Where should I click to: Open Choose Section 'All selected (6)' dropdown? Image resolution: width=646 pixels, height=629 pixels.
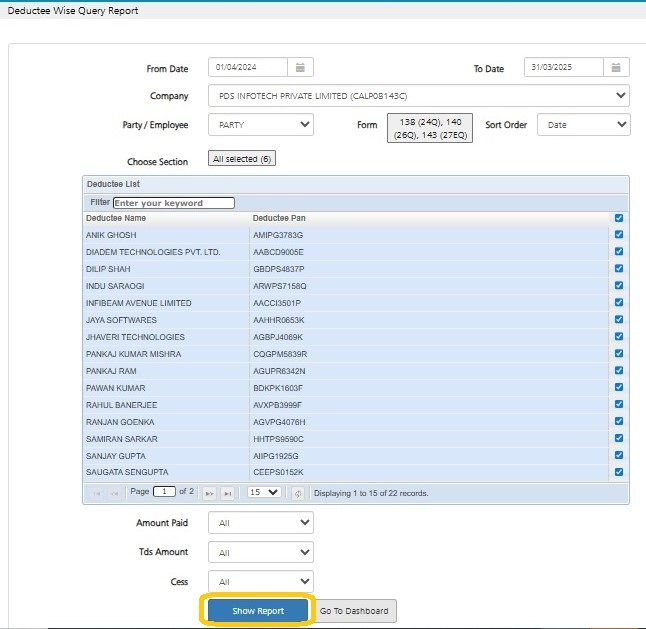coord(242,159)
